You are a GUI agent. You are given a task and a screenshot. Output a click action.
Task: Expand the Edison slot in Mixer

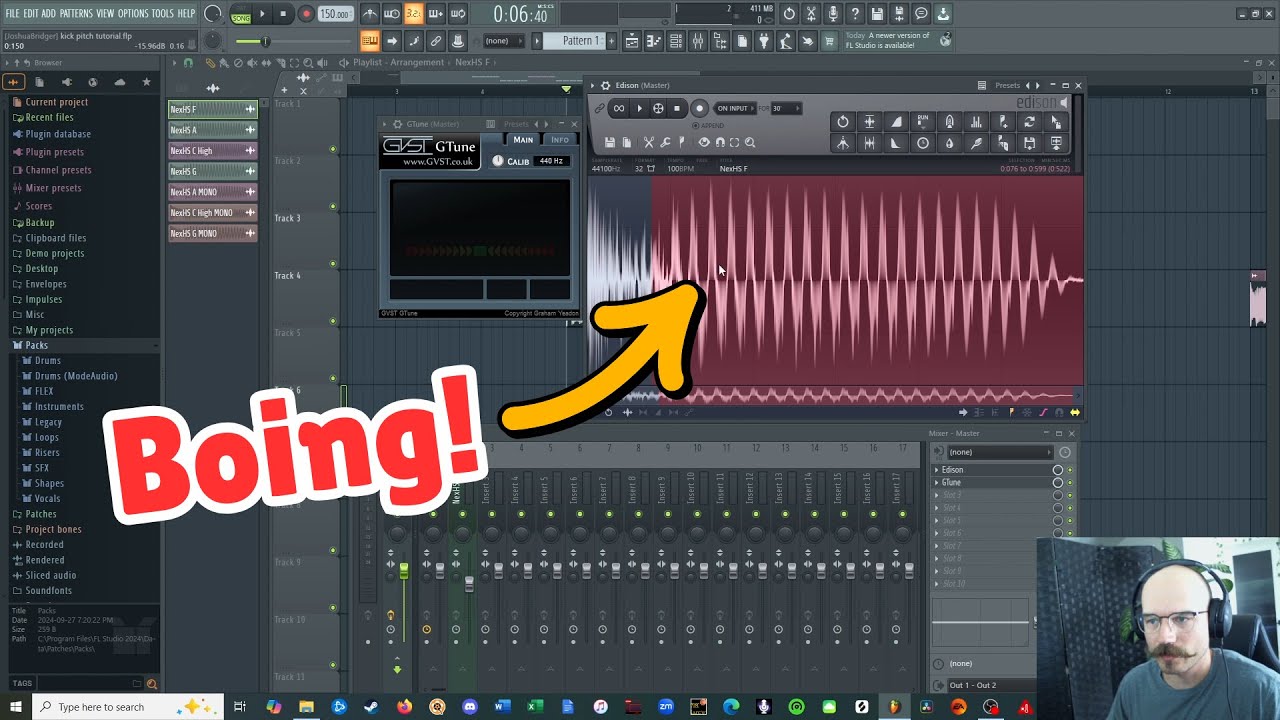(x=937, y=470)
